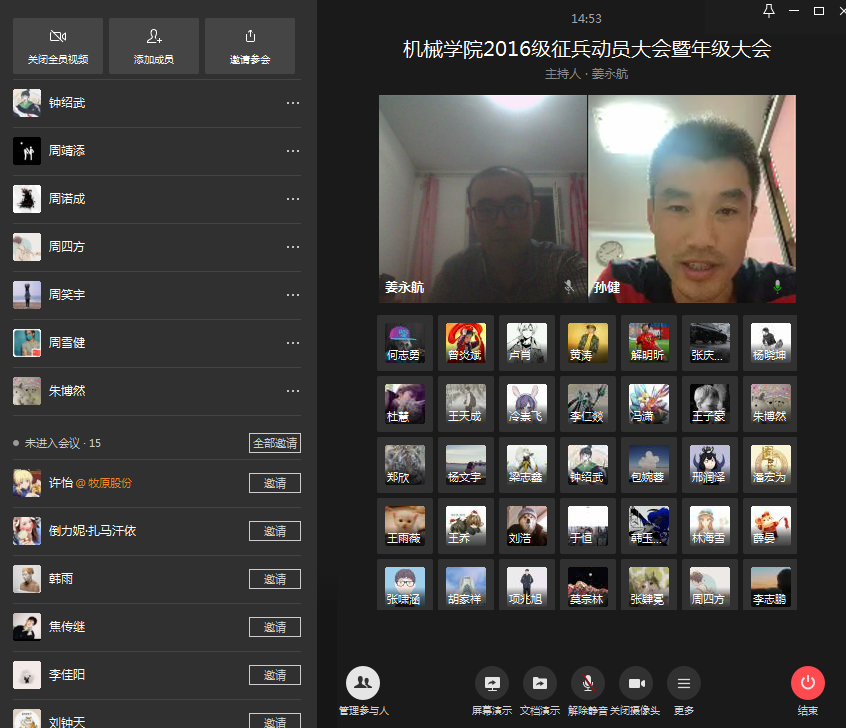The width and height of the screenshot is (846, 728).
Task: Toggle 关闭全员视频 for all members
Action: click(x=58, y=46)
